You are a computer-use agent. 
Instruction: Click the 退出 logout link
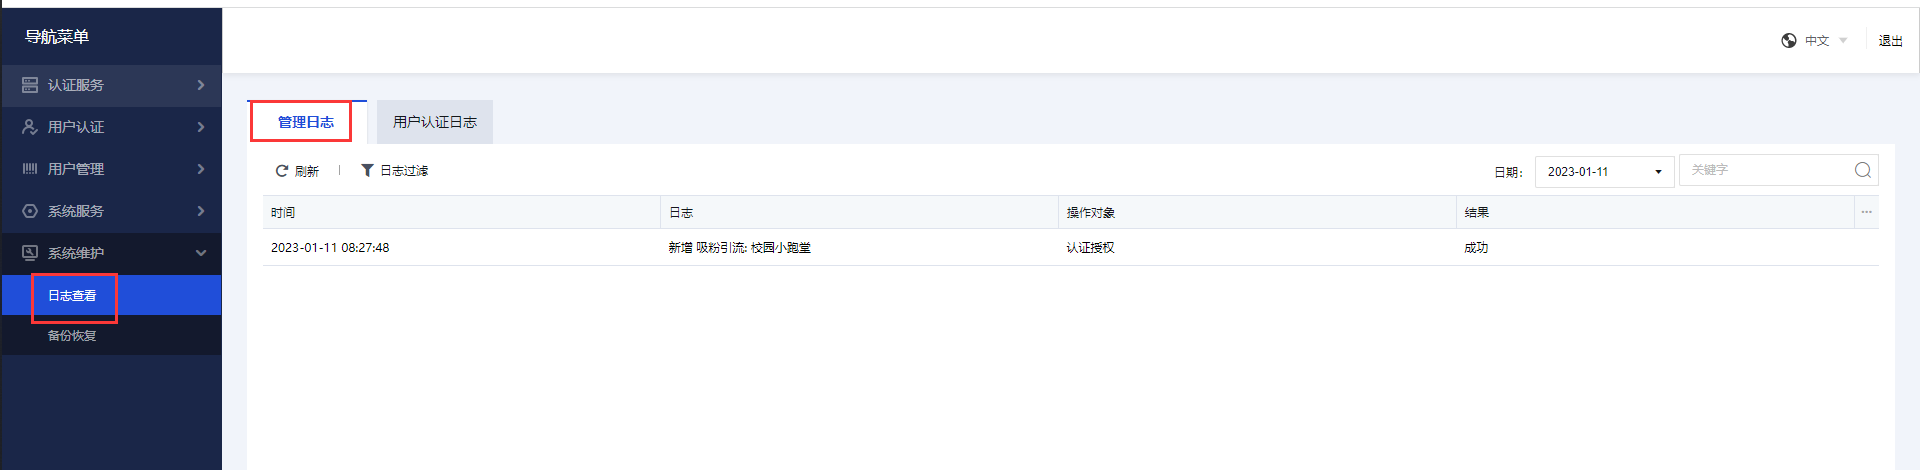[x=1890, y=41]
